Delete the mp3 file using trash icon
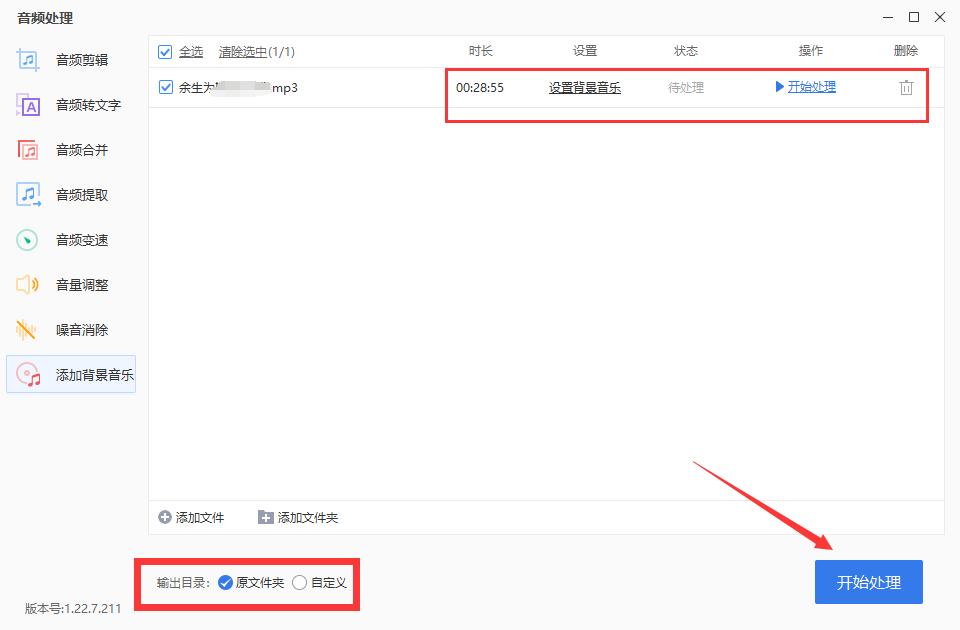Screen dimensions: 960x630 click(906, 88)
